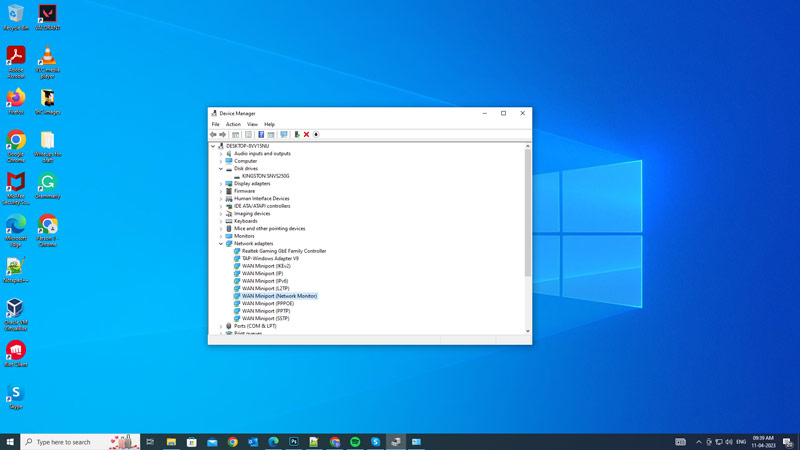Click the Back arrow in Device Manager toolbar
The image size is (800, 450).
pyautogui.click(x=213, y=135)
